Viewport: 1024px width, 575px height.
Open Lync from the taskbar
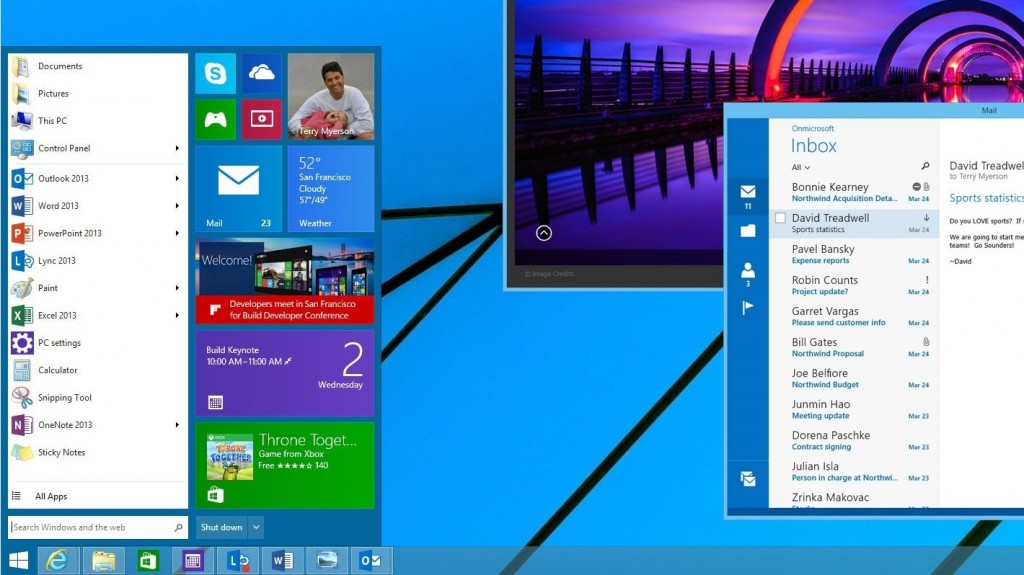coord(237,561)
